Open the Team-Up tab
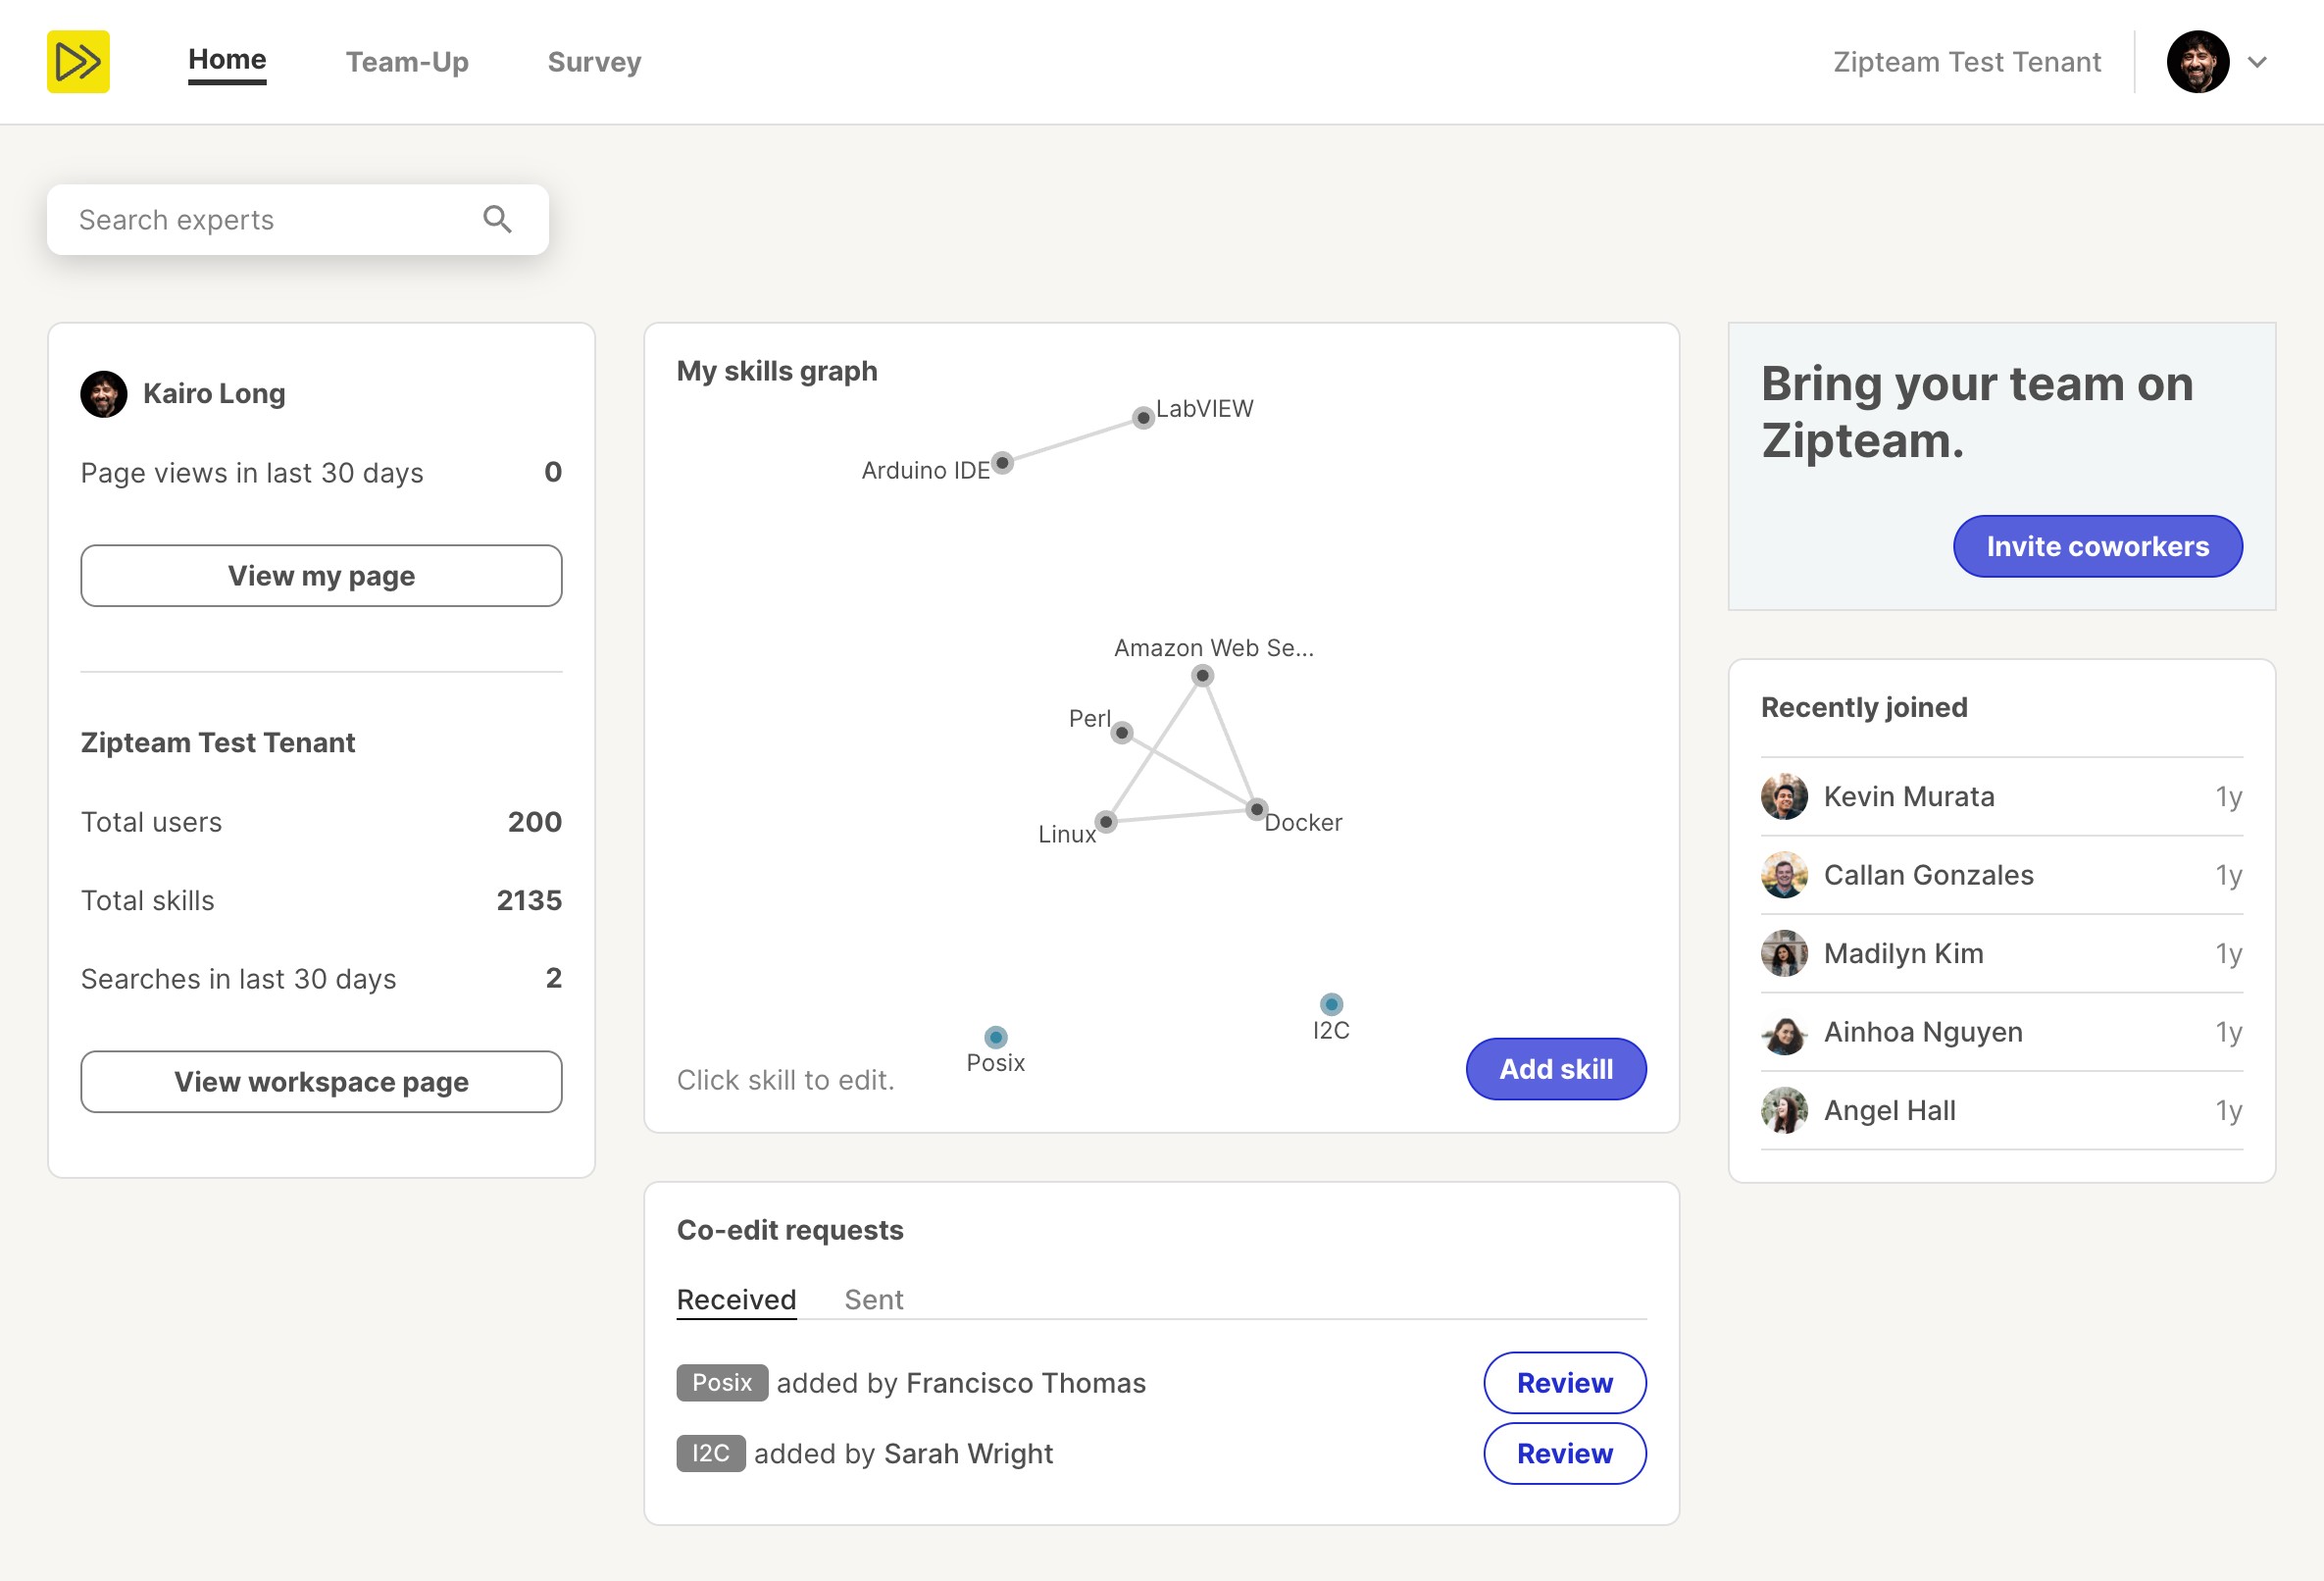 tap(407, 62)
